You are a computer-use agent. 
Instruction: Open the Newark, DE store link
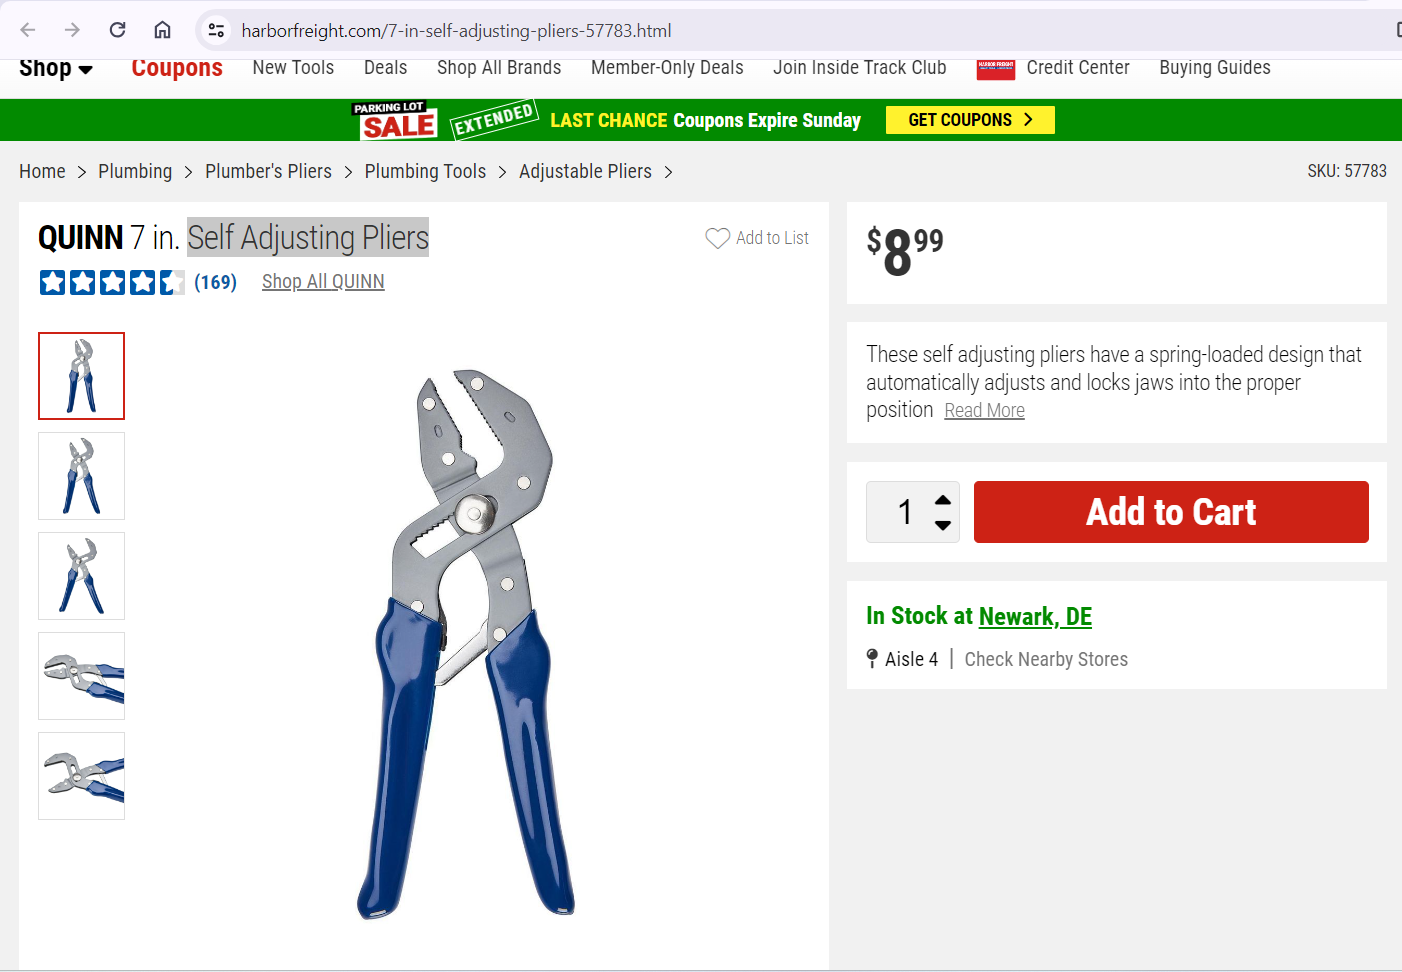point(1035,616)
